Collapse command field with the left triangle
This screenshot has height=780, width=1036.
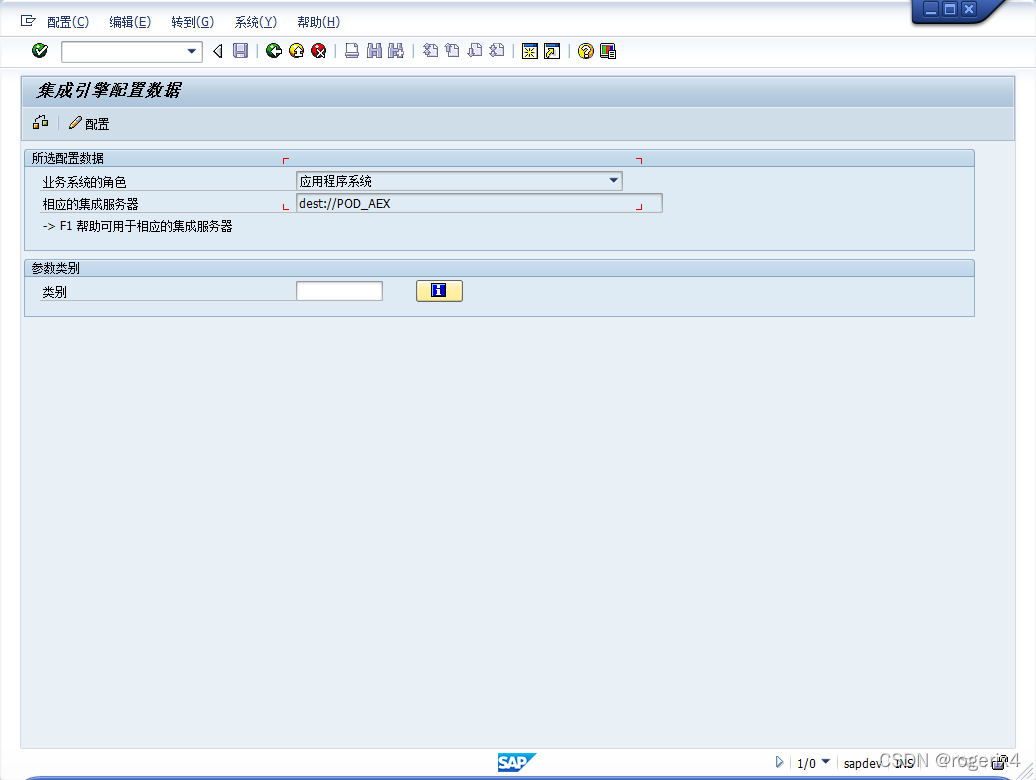pyautogui.click(x=217, y=51)
